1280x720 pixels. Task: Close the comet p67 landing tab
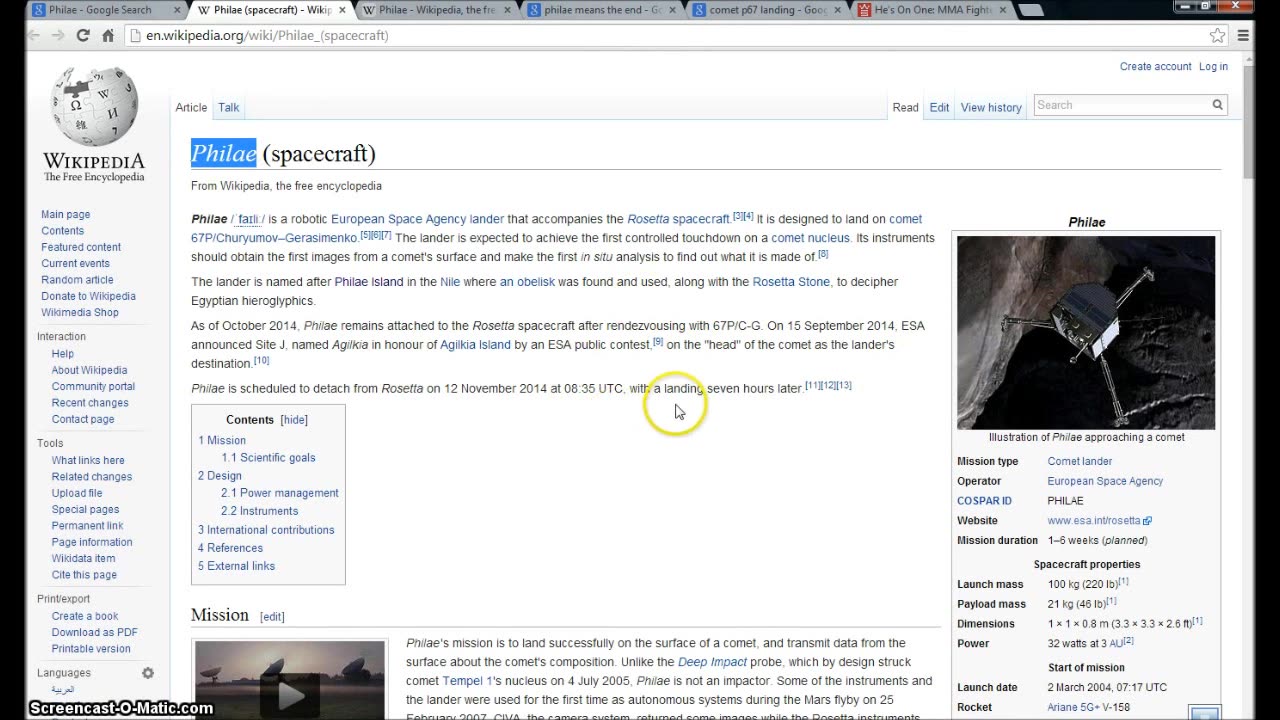pos(837,10)
